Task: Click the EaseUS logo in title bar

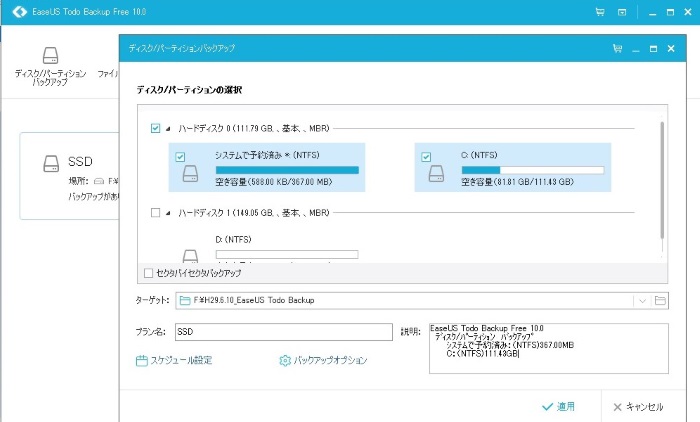Action: [x=19, y=12]
